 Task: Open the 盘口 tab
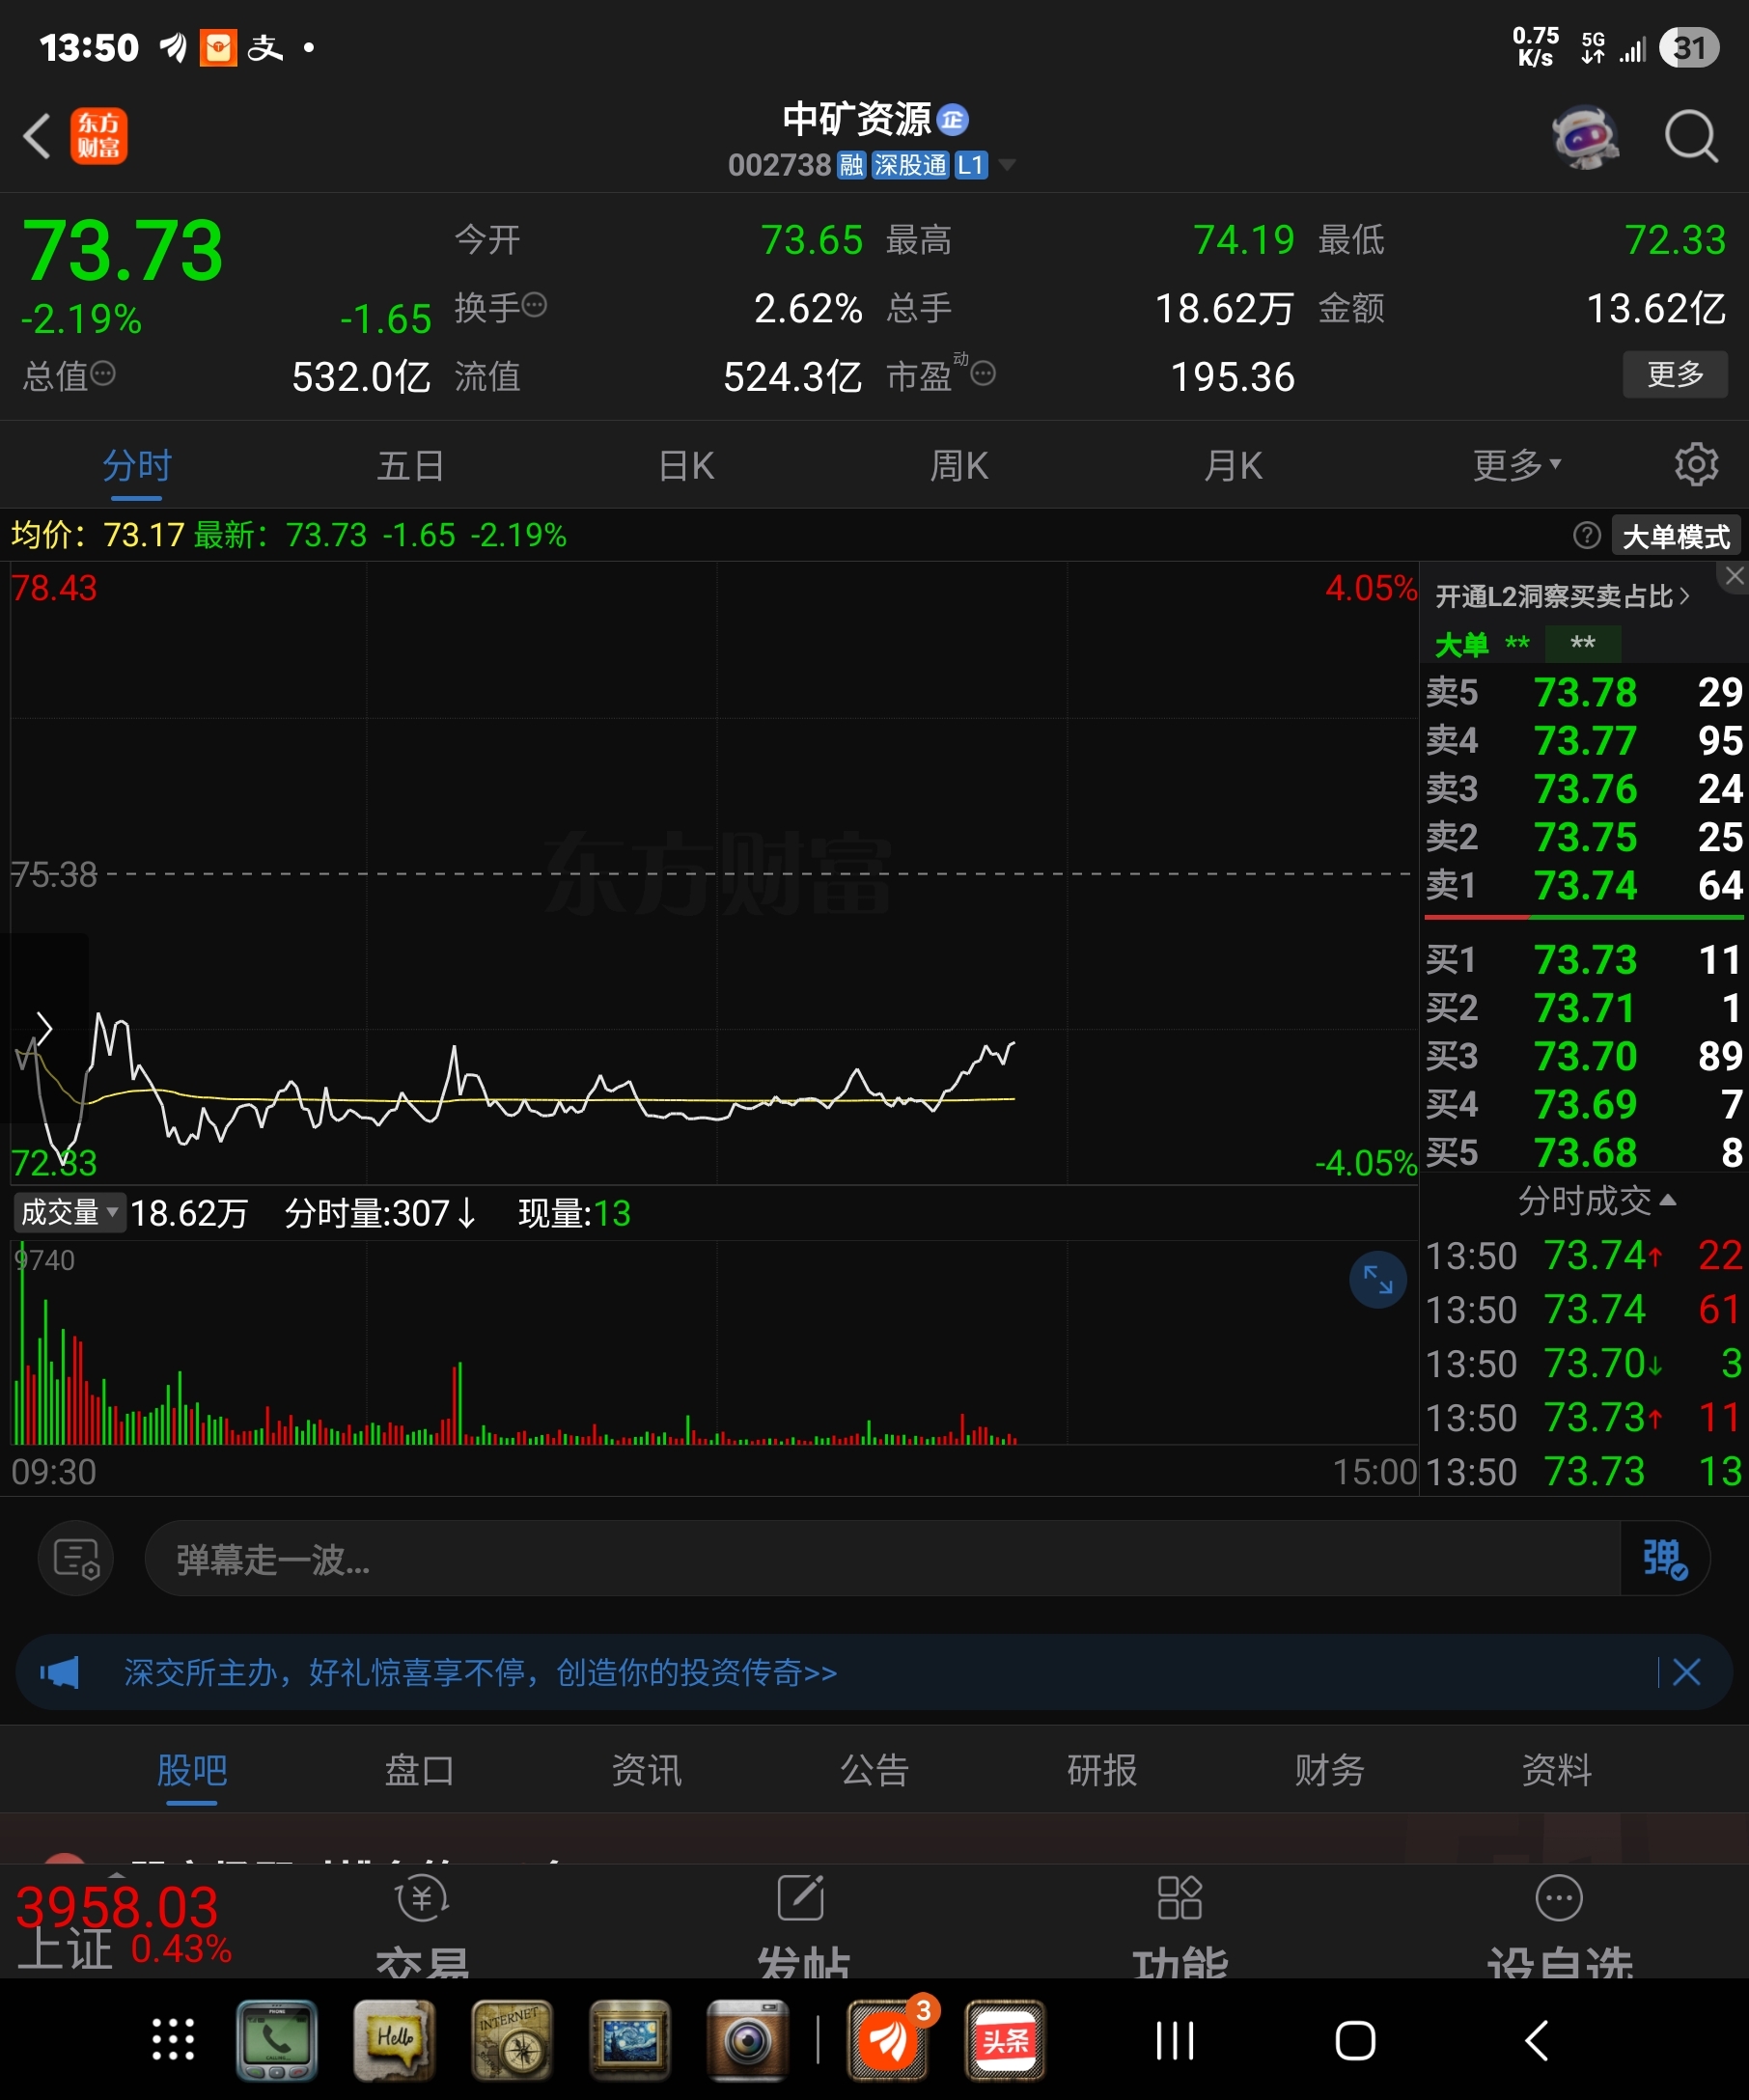(x=419, y=1770)
